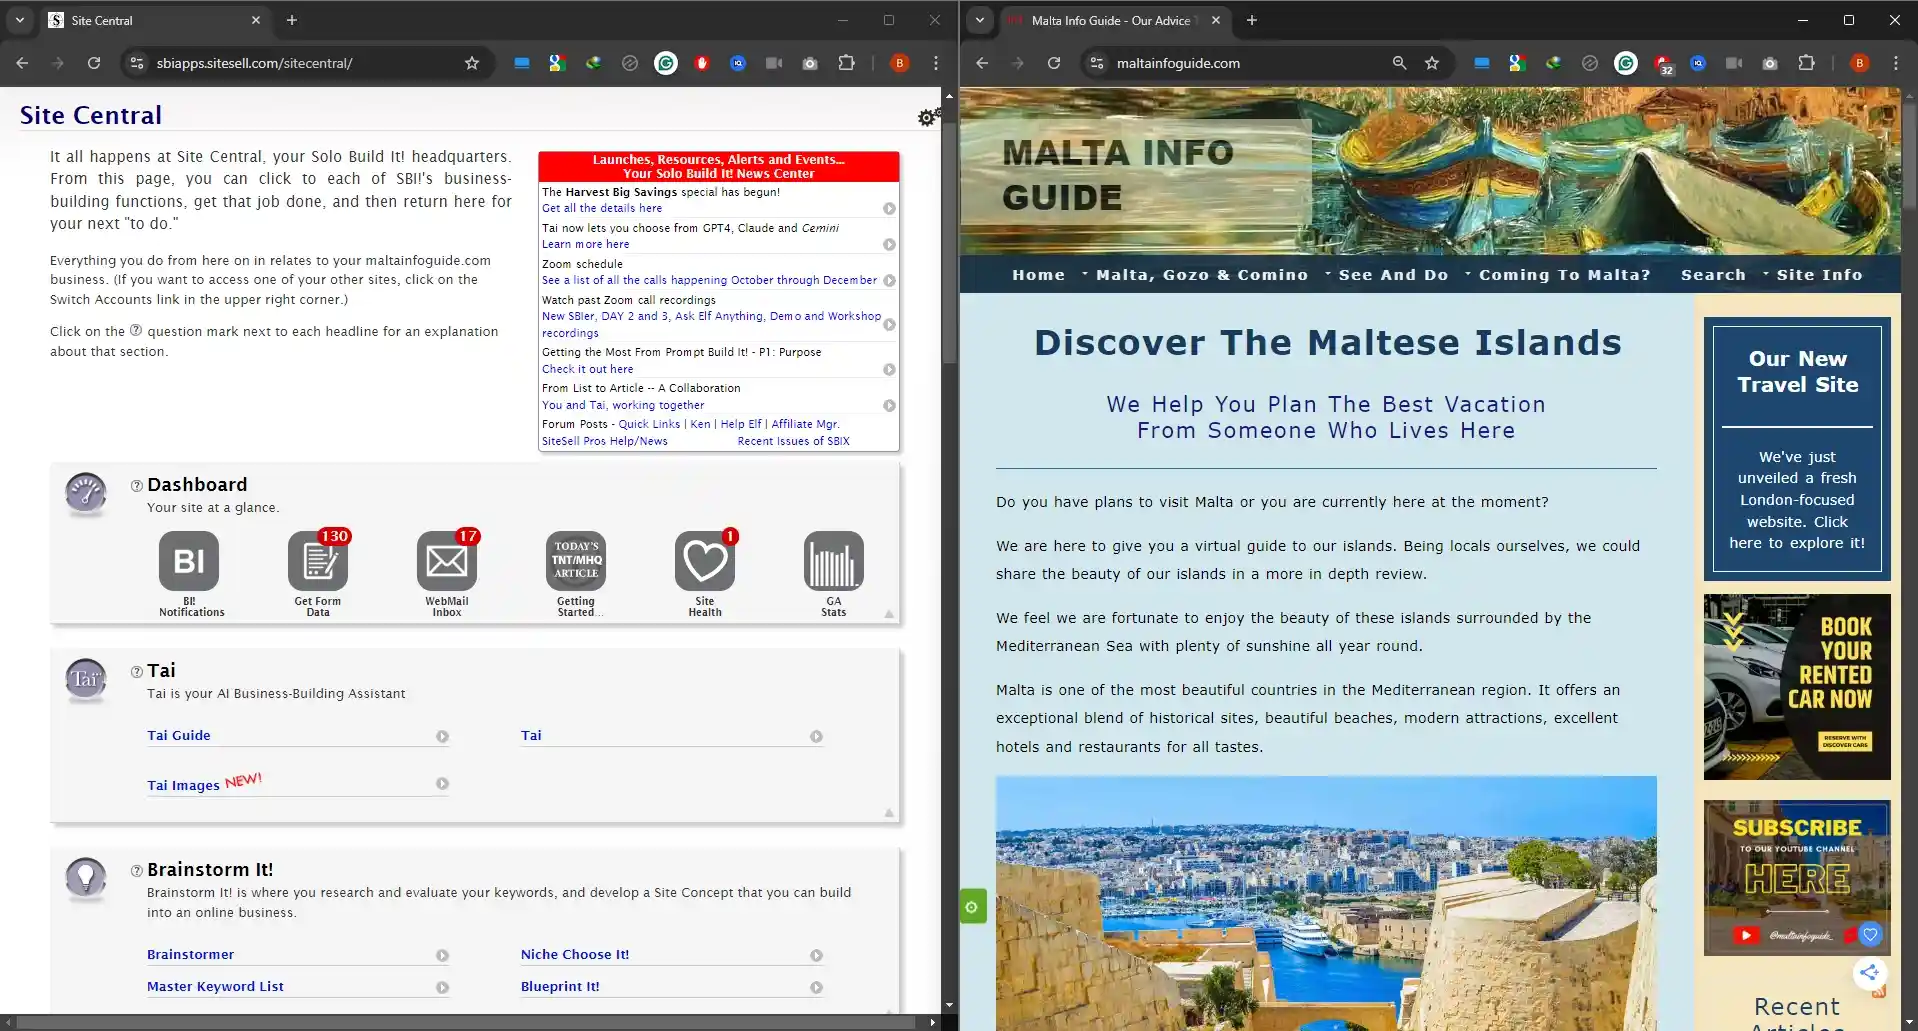Viewport: 1918px width, 1031px height.
Task: Click the heart icon in YouTube subscribe banner
Action: coord(1872,935)
